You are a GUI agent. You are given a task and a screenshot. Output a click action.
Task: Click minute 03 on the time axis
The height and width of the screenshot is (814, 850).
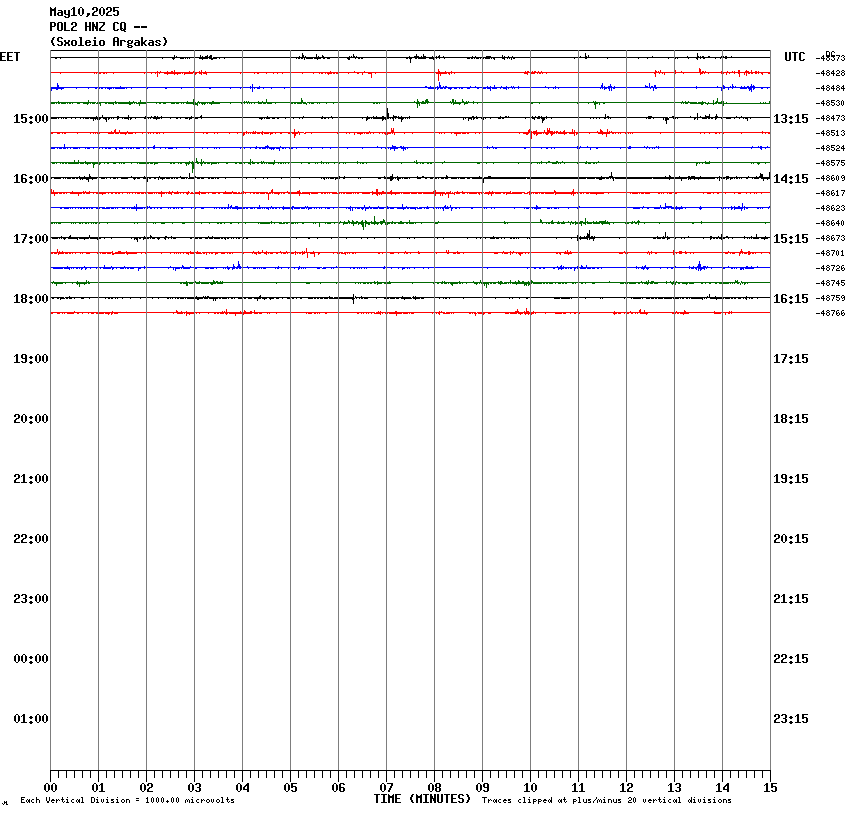[x=195, y=789]
